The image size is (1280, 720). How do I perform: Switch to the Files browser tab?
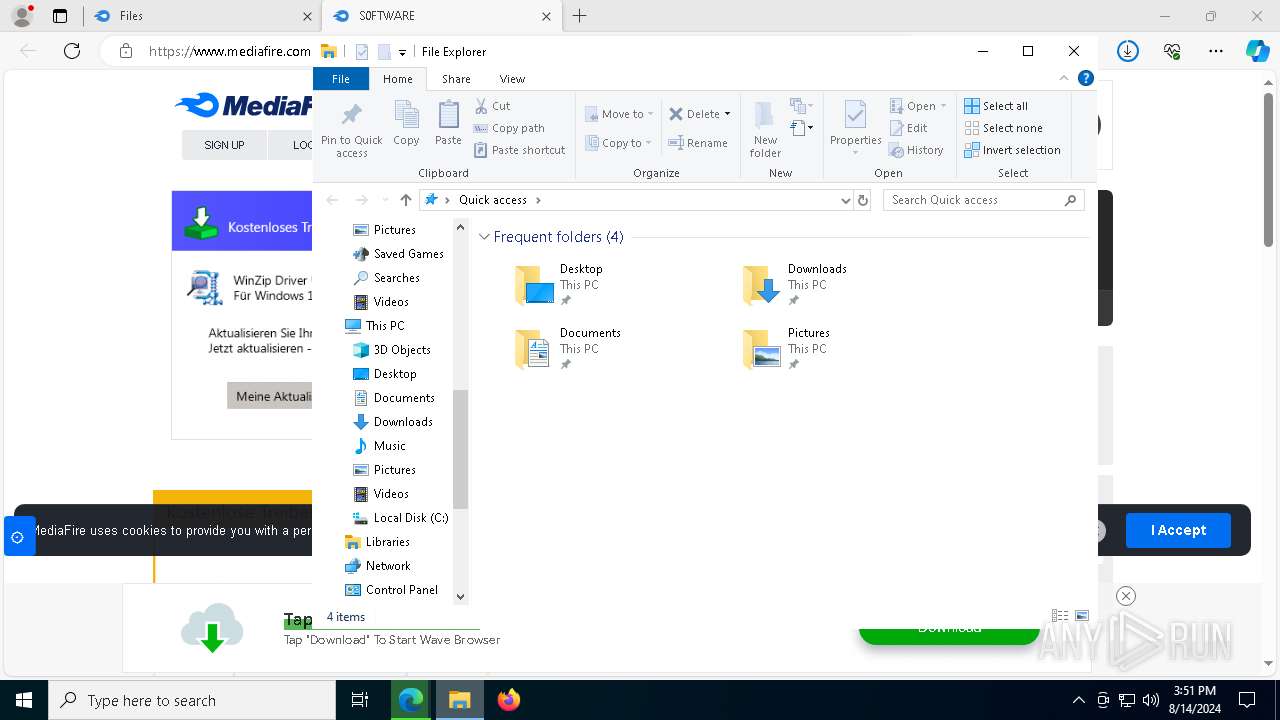click(201, 16)
